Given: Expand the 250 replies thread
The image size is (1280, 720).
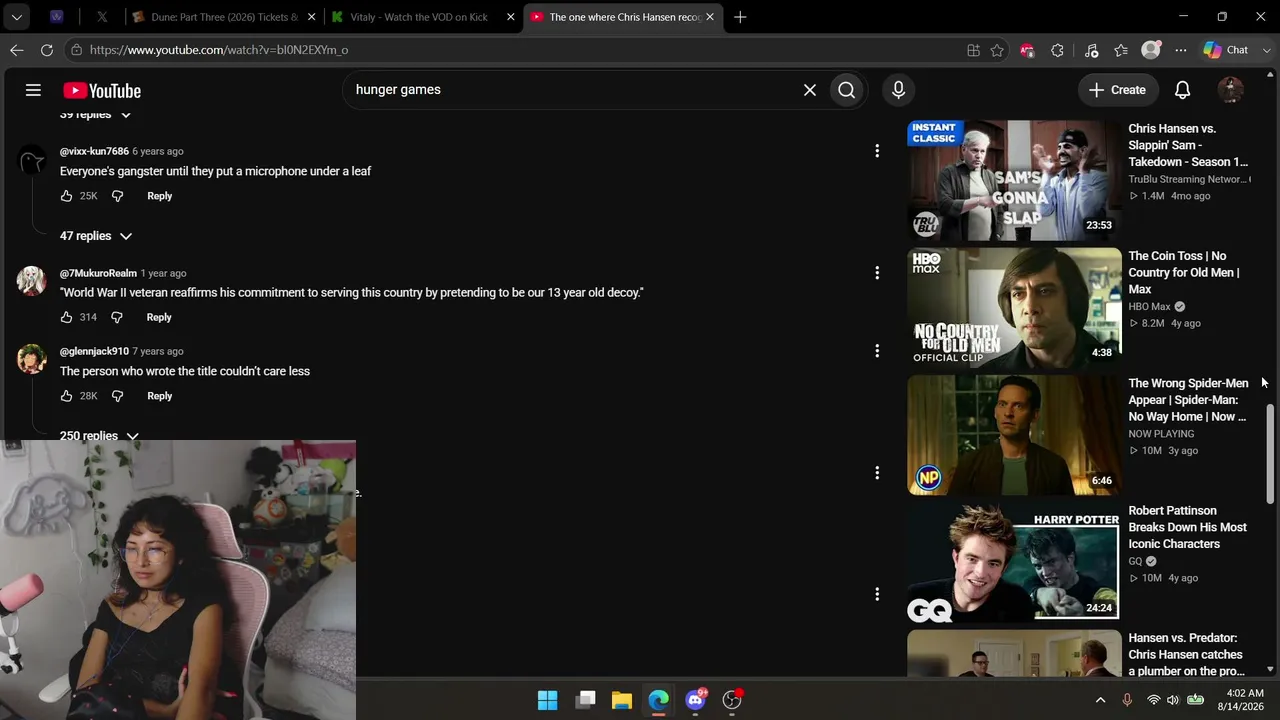Looking at the screenshot, I should click(x=99, y=435).
